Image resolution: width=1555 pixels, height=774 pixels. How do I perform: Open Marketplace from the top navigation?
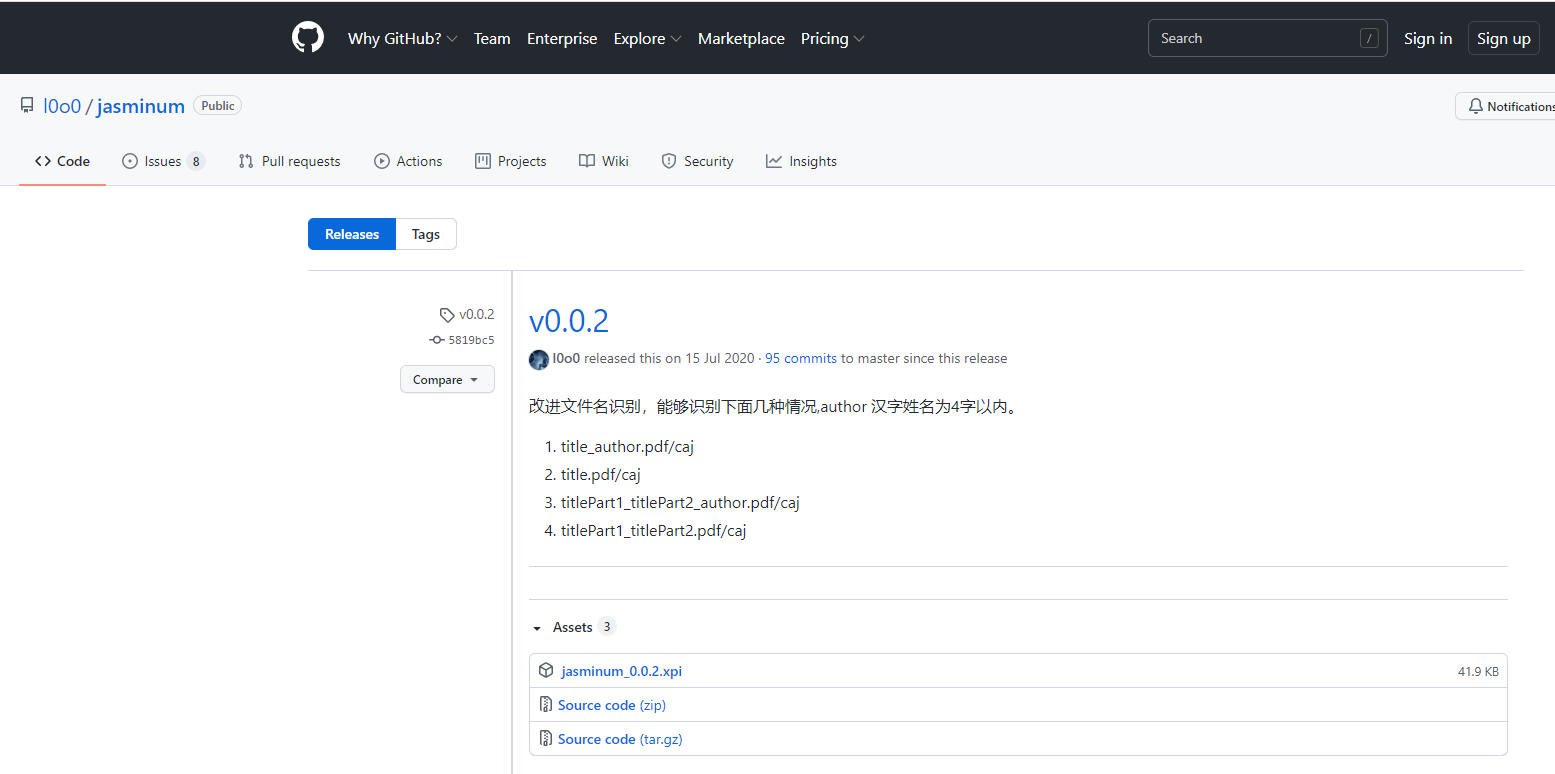pyautogui.click(x=741, y=38)
